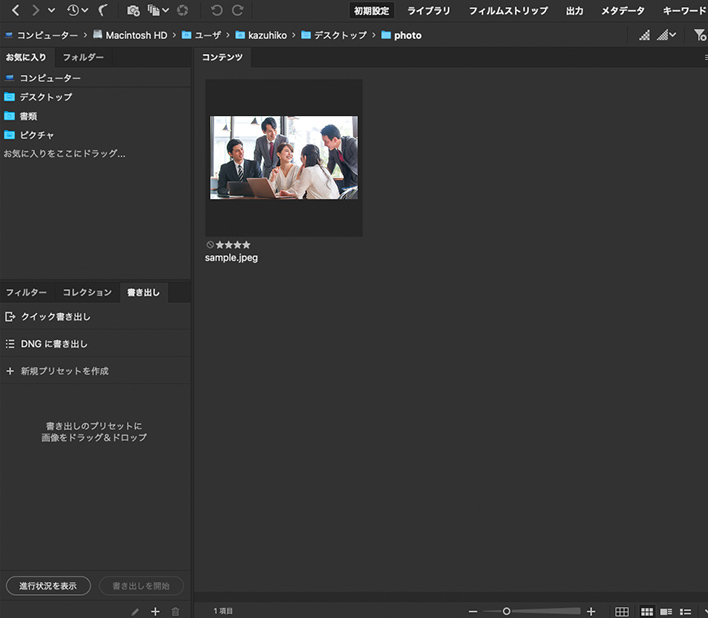Click the minus smaller thumbnails icon
Image resolution: width=708 pixels, height=618 pixels.
click(x=473, y=612)
